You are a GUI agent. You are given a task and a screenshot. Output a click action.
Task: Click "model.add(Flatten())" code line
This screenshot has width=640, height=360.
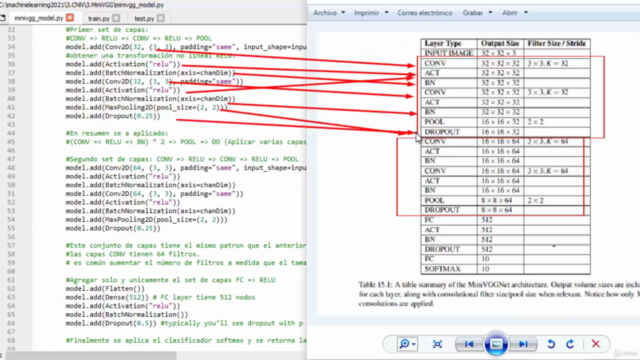(x=105, y=289)
